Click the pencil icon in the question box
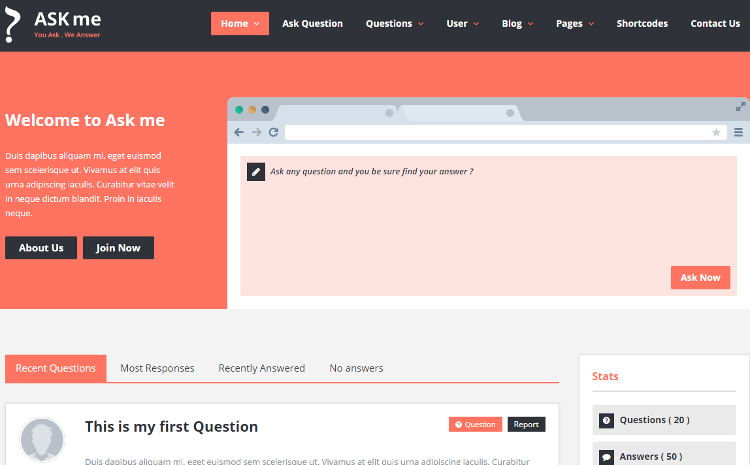Image resolution: width=750 pixels, height=465 pixels. point(256,172)
